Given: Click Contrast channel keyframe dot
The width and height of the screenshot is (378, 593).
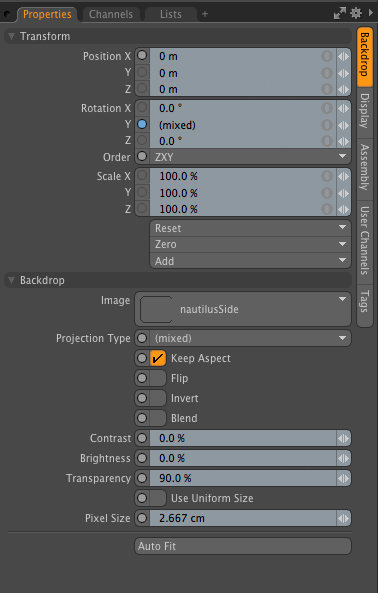Looking at the screenshot, I should tap(142, 438).
